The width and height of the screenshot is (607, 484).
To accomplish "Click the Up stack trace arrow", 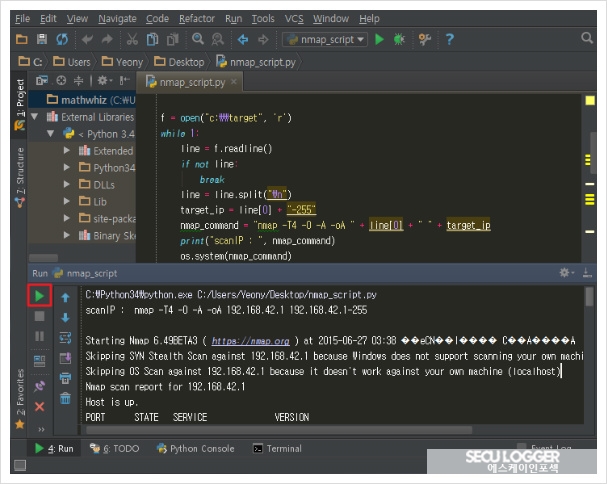I will pyautogui.click(x=65, y=297).
